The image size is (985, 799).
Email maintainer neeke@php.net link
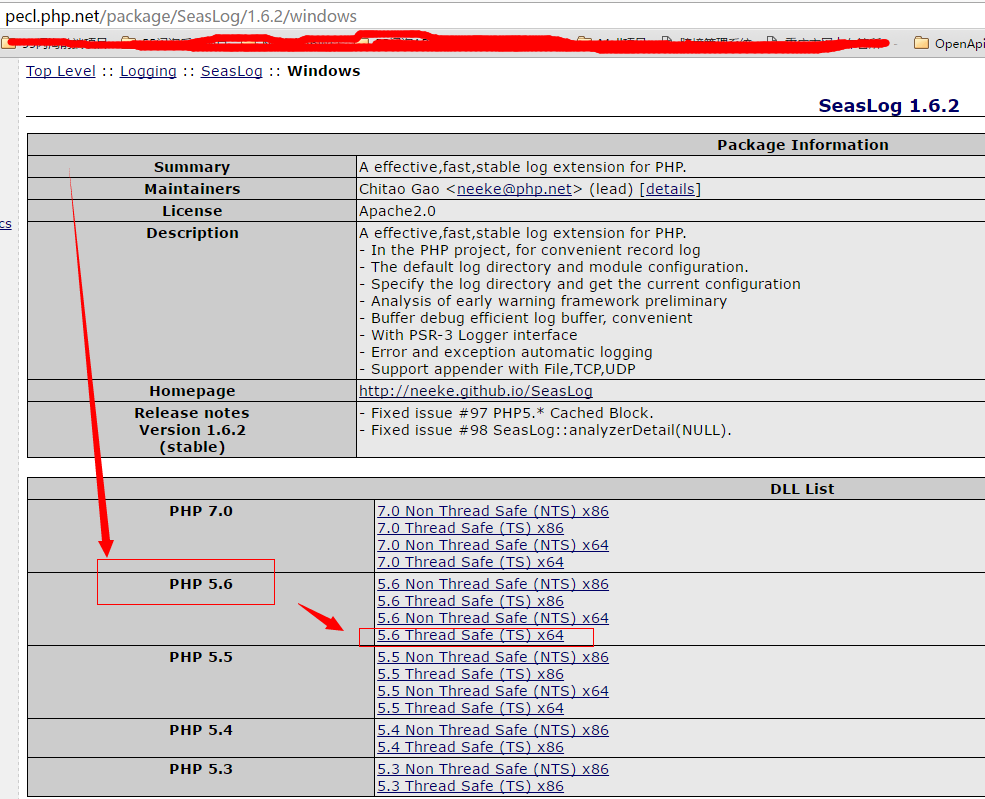click(514, 189)
